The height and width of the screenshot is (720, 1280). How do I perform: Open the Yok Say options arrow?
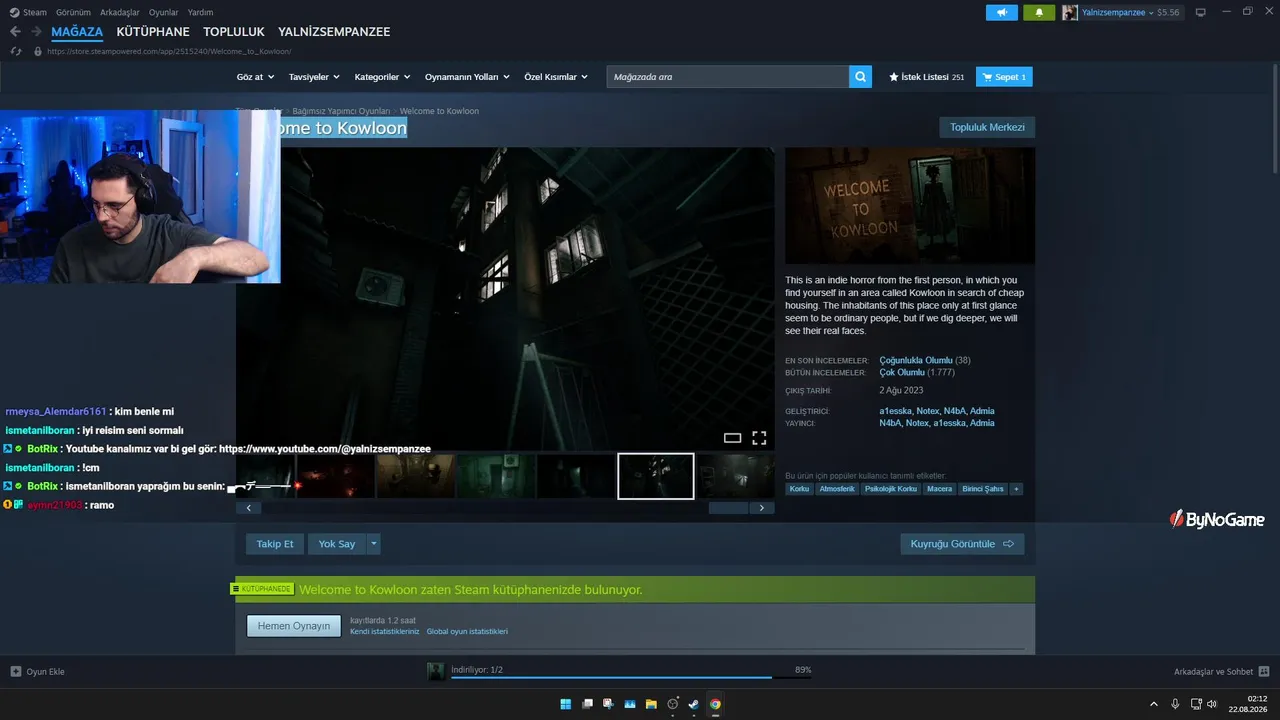pos(374,544)
